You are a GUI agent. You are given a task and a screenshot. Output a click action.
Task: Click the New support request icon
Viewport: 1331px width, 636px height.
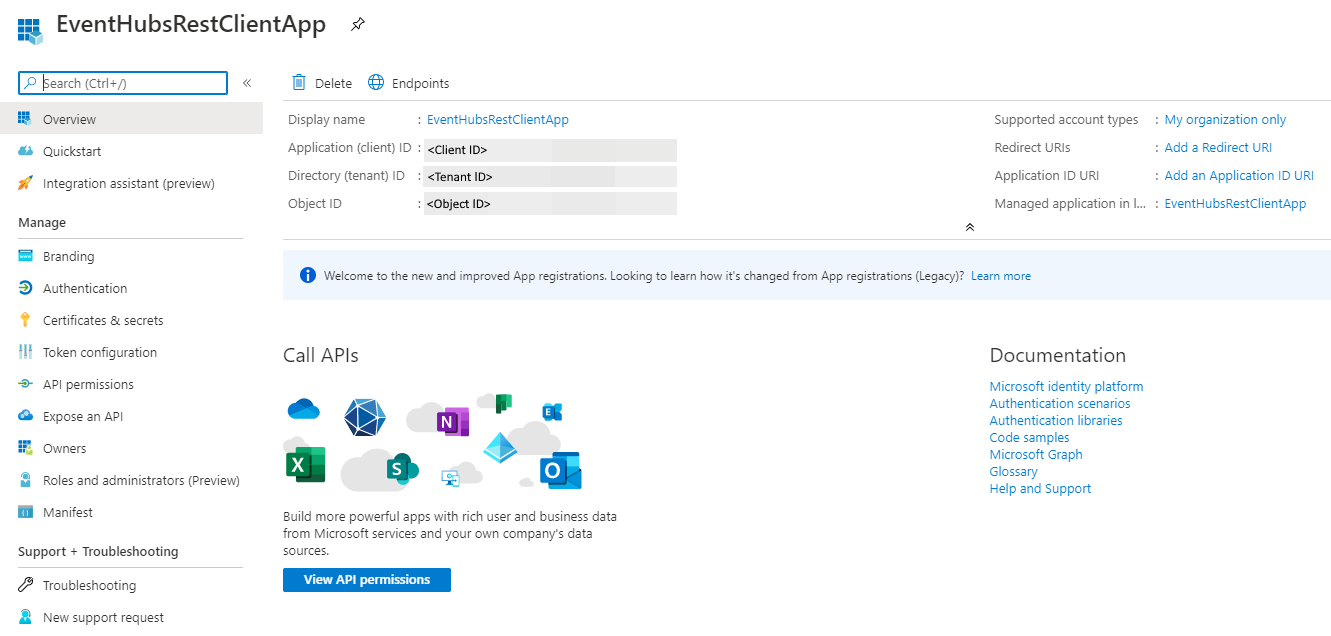(x=25, y=617)
